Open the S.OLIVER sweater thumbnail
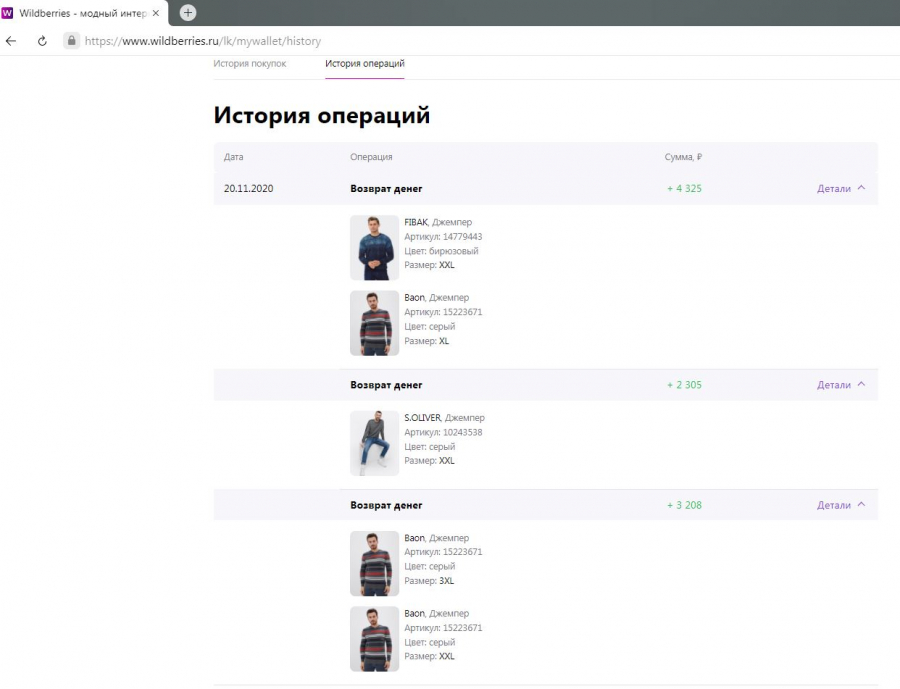The height and width of the screenshot is (689, 900). tap(374, 443)
